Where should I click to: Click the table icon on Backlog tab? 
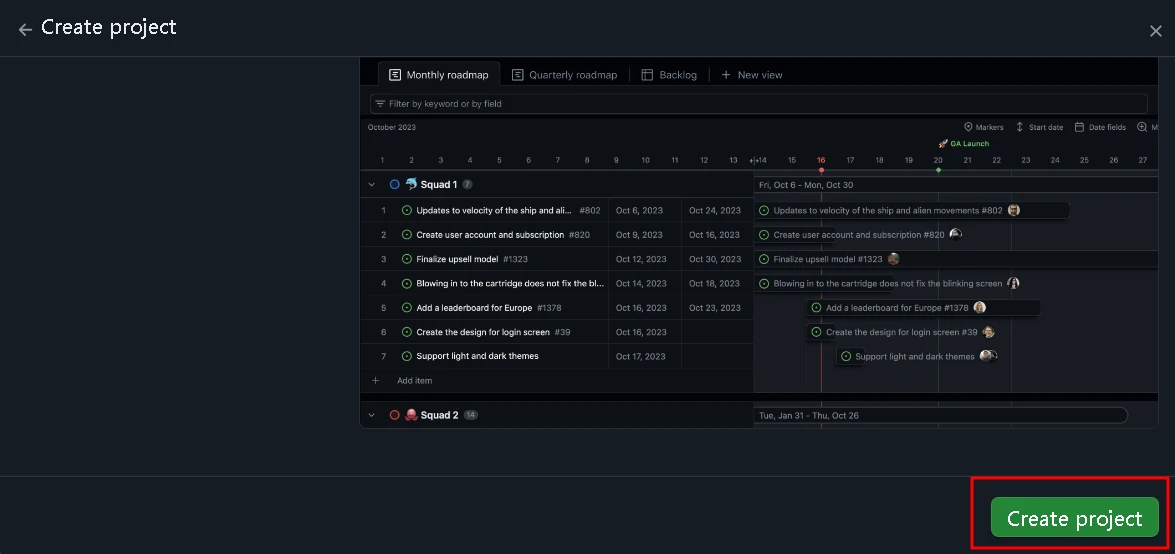(x=647, y=75)
